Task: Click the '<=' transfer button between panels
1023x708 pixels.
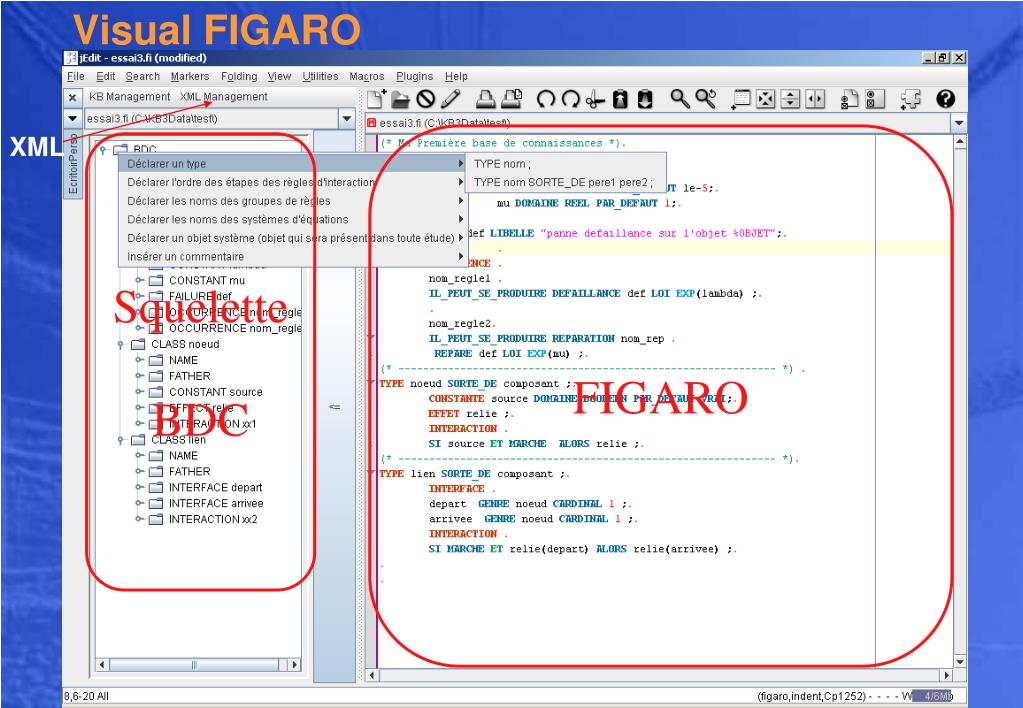Action: (334, 407)
